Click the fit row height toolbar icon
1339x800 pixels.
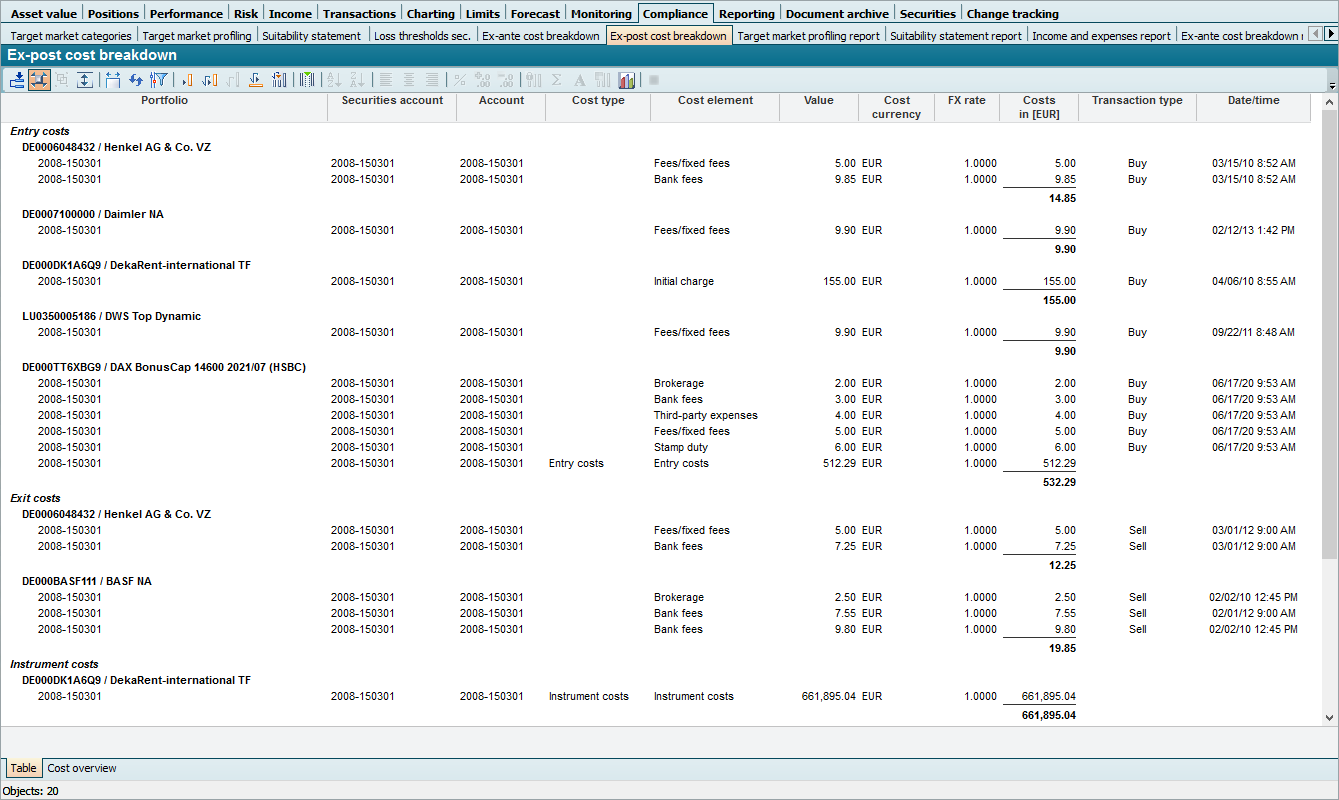(x=85, y=80)
